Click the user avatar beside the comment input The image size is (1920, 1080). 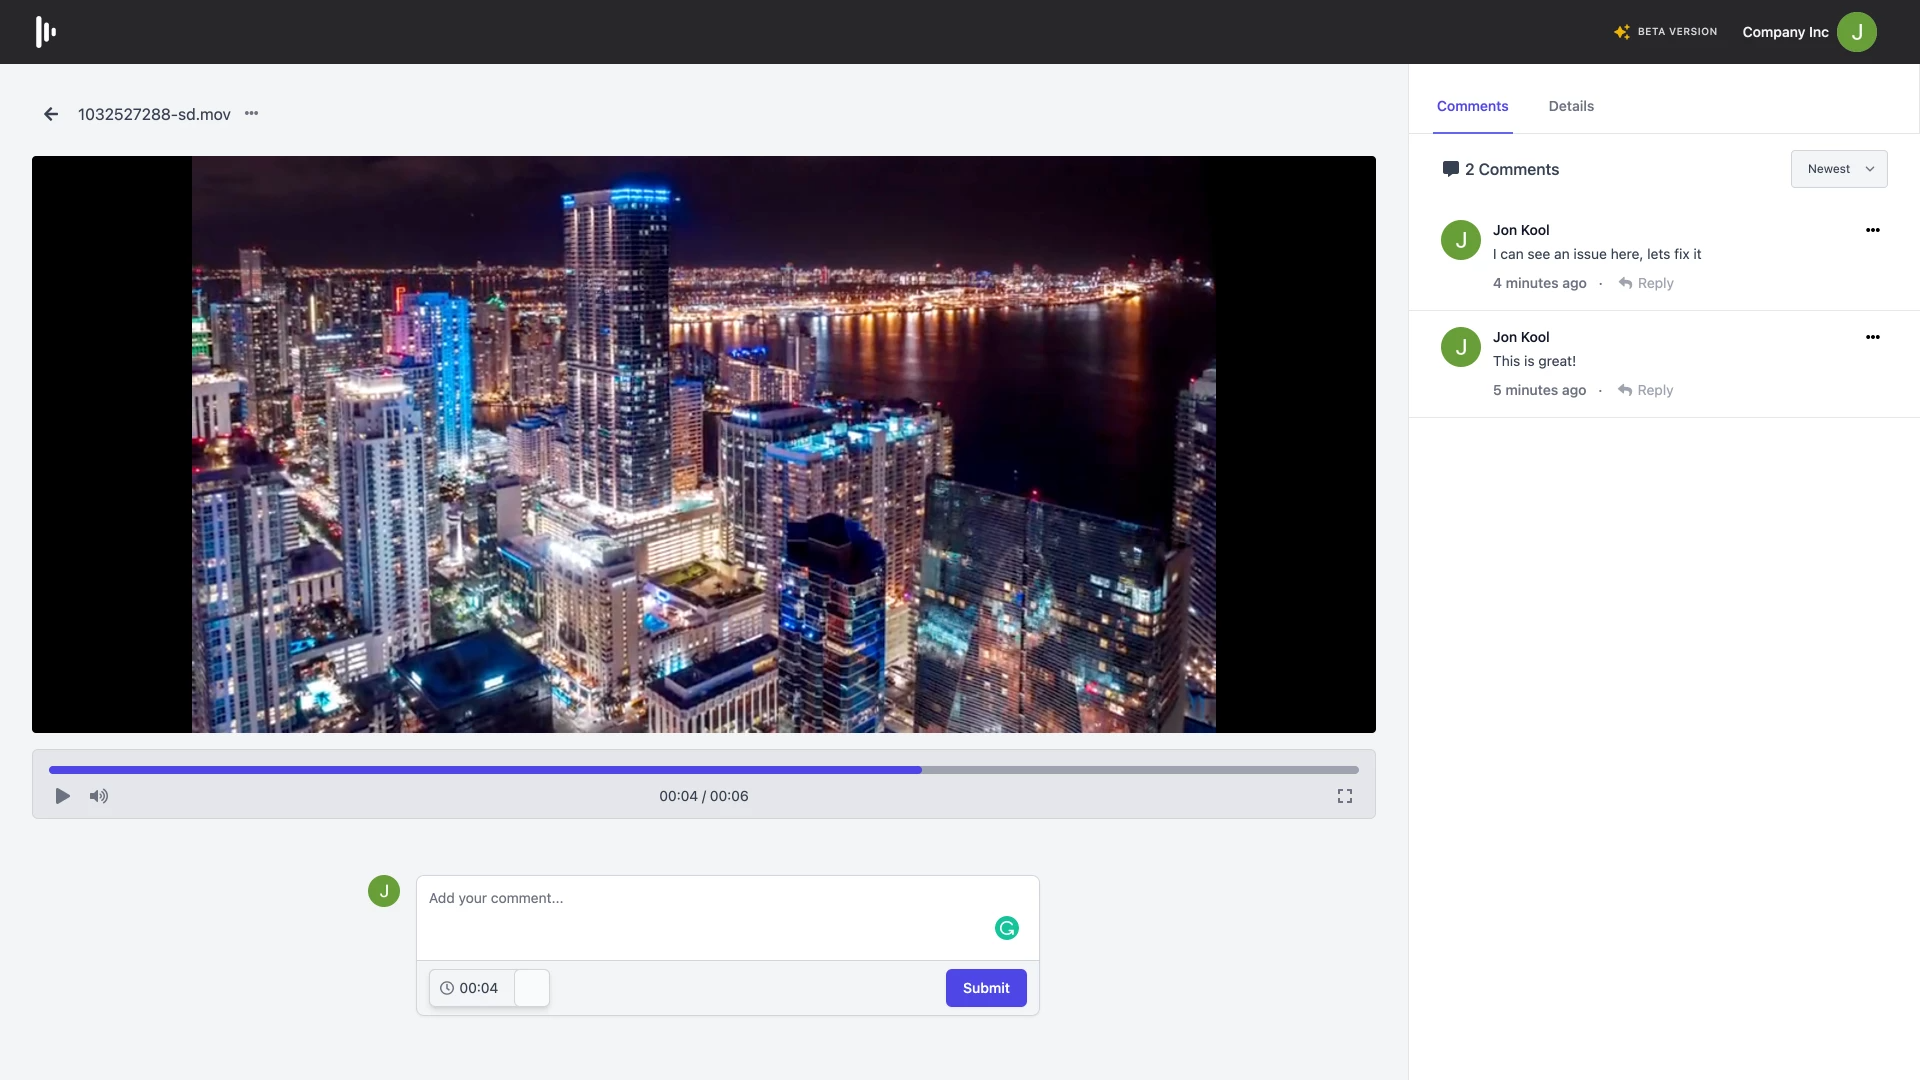384,891
